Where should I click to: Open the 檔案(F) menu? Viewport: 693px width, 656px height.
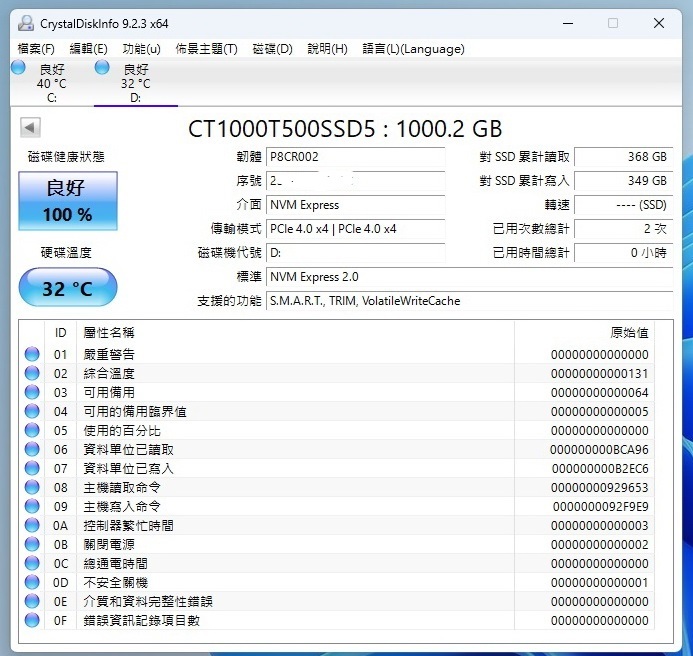(36, 48)
